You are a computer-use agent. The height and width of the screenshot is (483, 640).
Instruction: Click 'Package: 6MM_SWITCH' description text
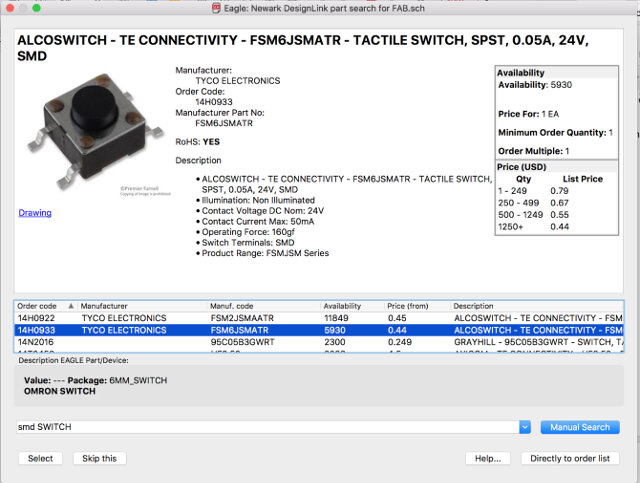(x=118, y=380)
